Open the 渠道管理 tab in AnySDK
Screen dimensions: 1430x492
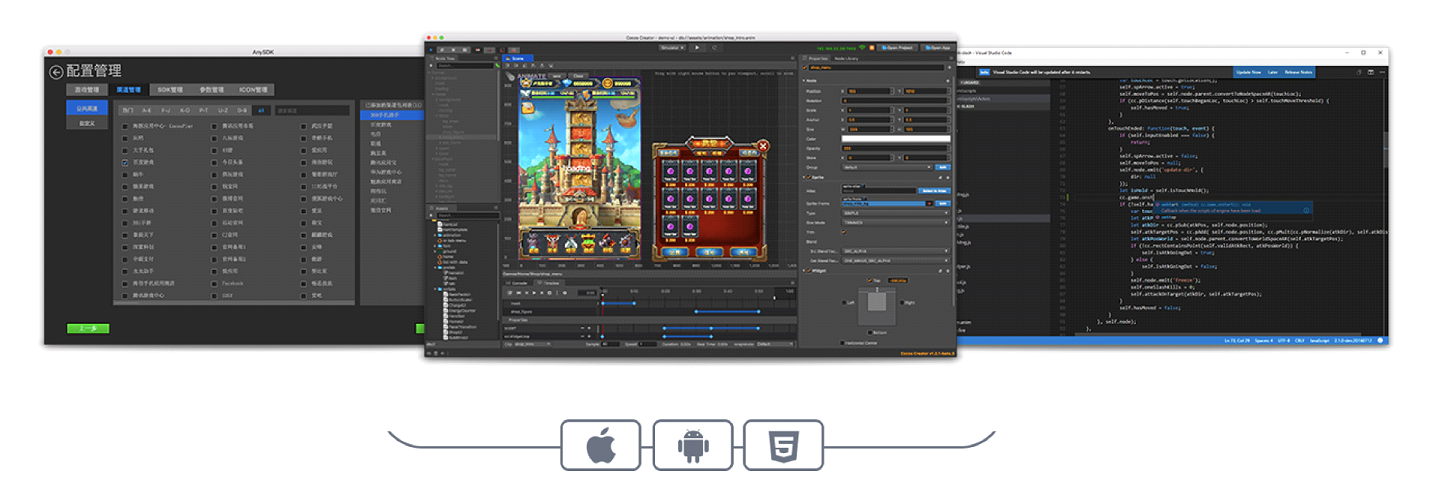pyautogui.click(x=128, y=90)
